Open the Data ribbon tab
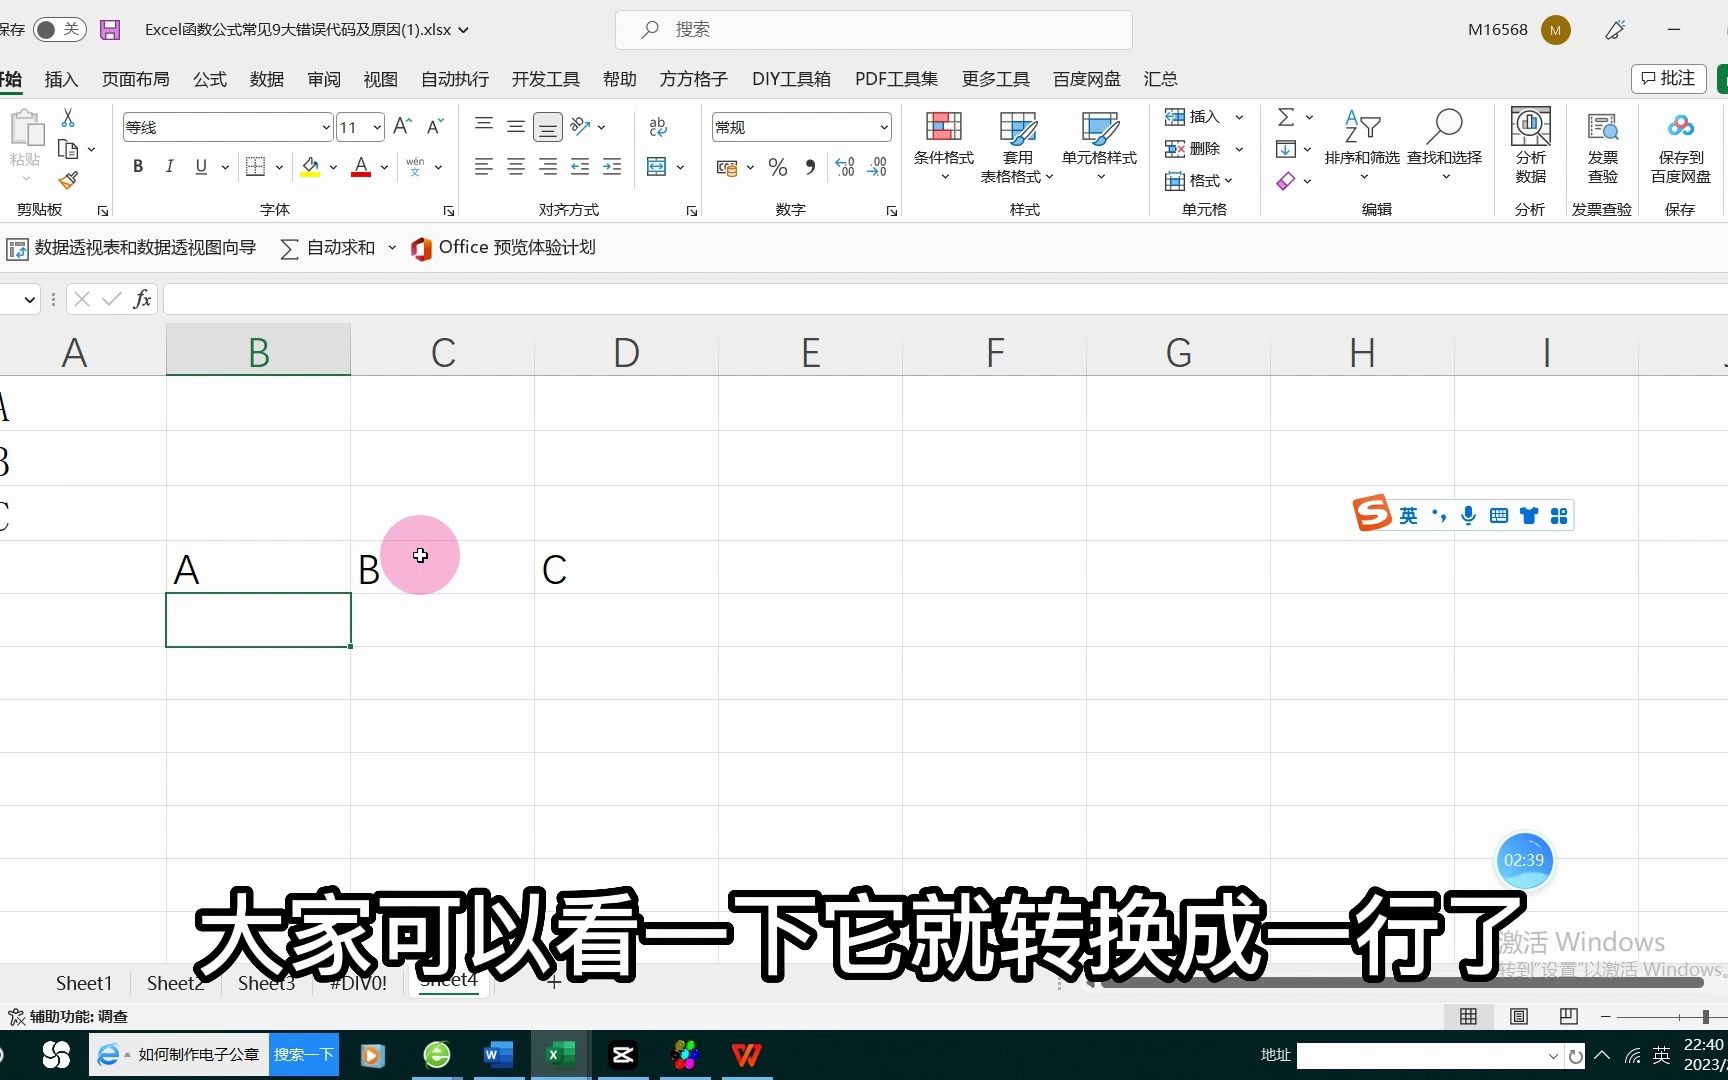The width and height of the screenshot is (1728, 1080). (267, 79)
